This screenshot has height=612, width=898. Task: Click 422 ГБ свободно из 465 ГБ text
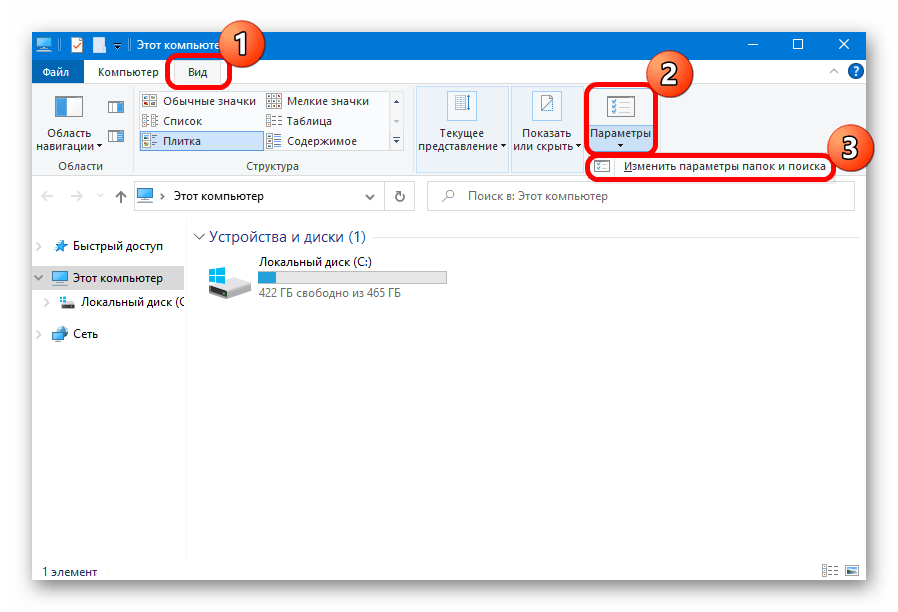pos(330,293)
